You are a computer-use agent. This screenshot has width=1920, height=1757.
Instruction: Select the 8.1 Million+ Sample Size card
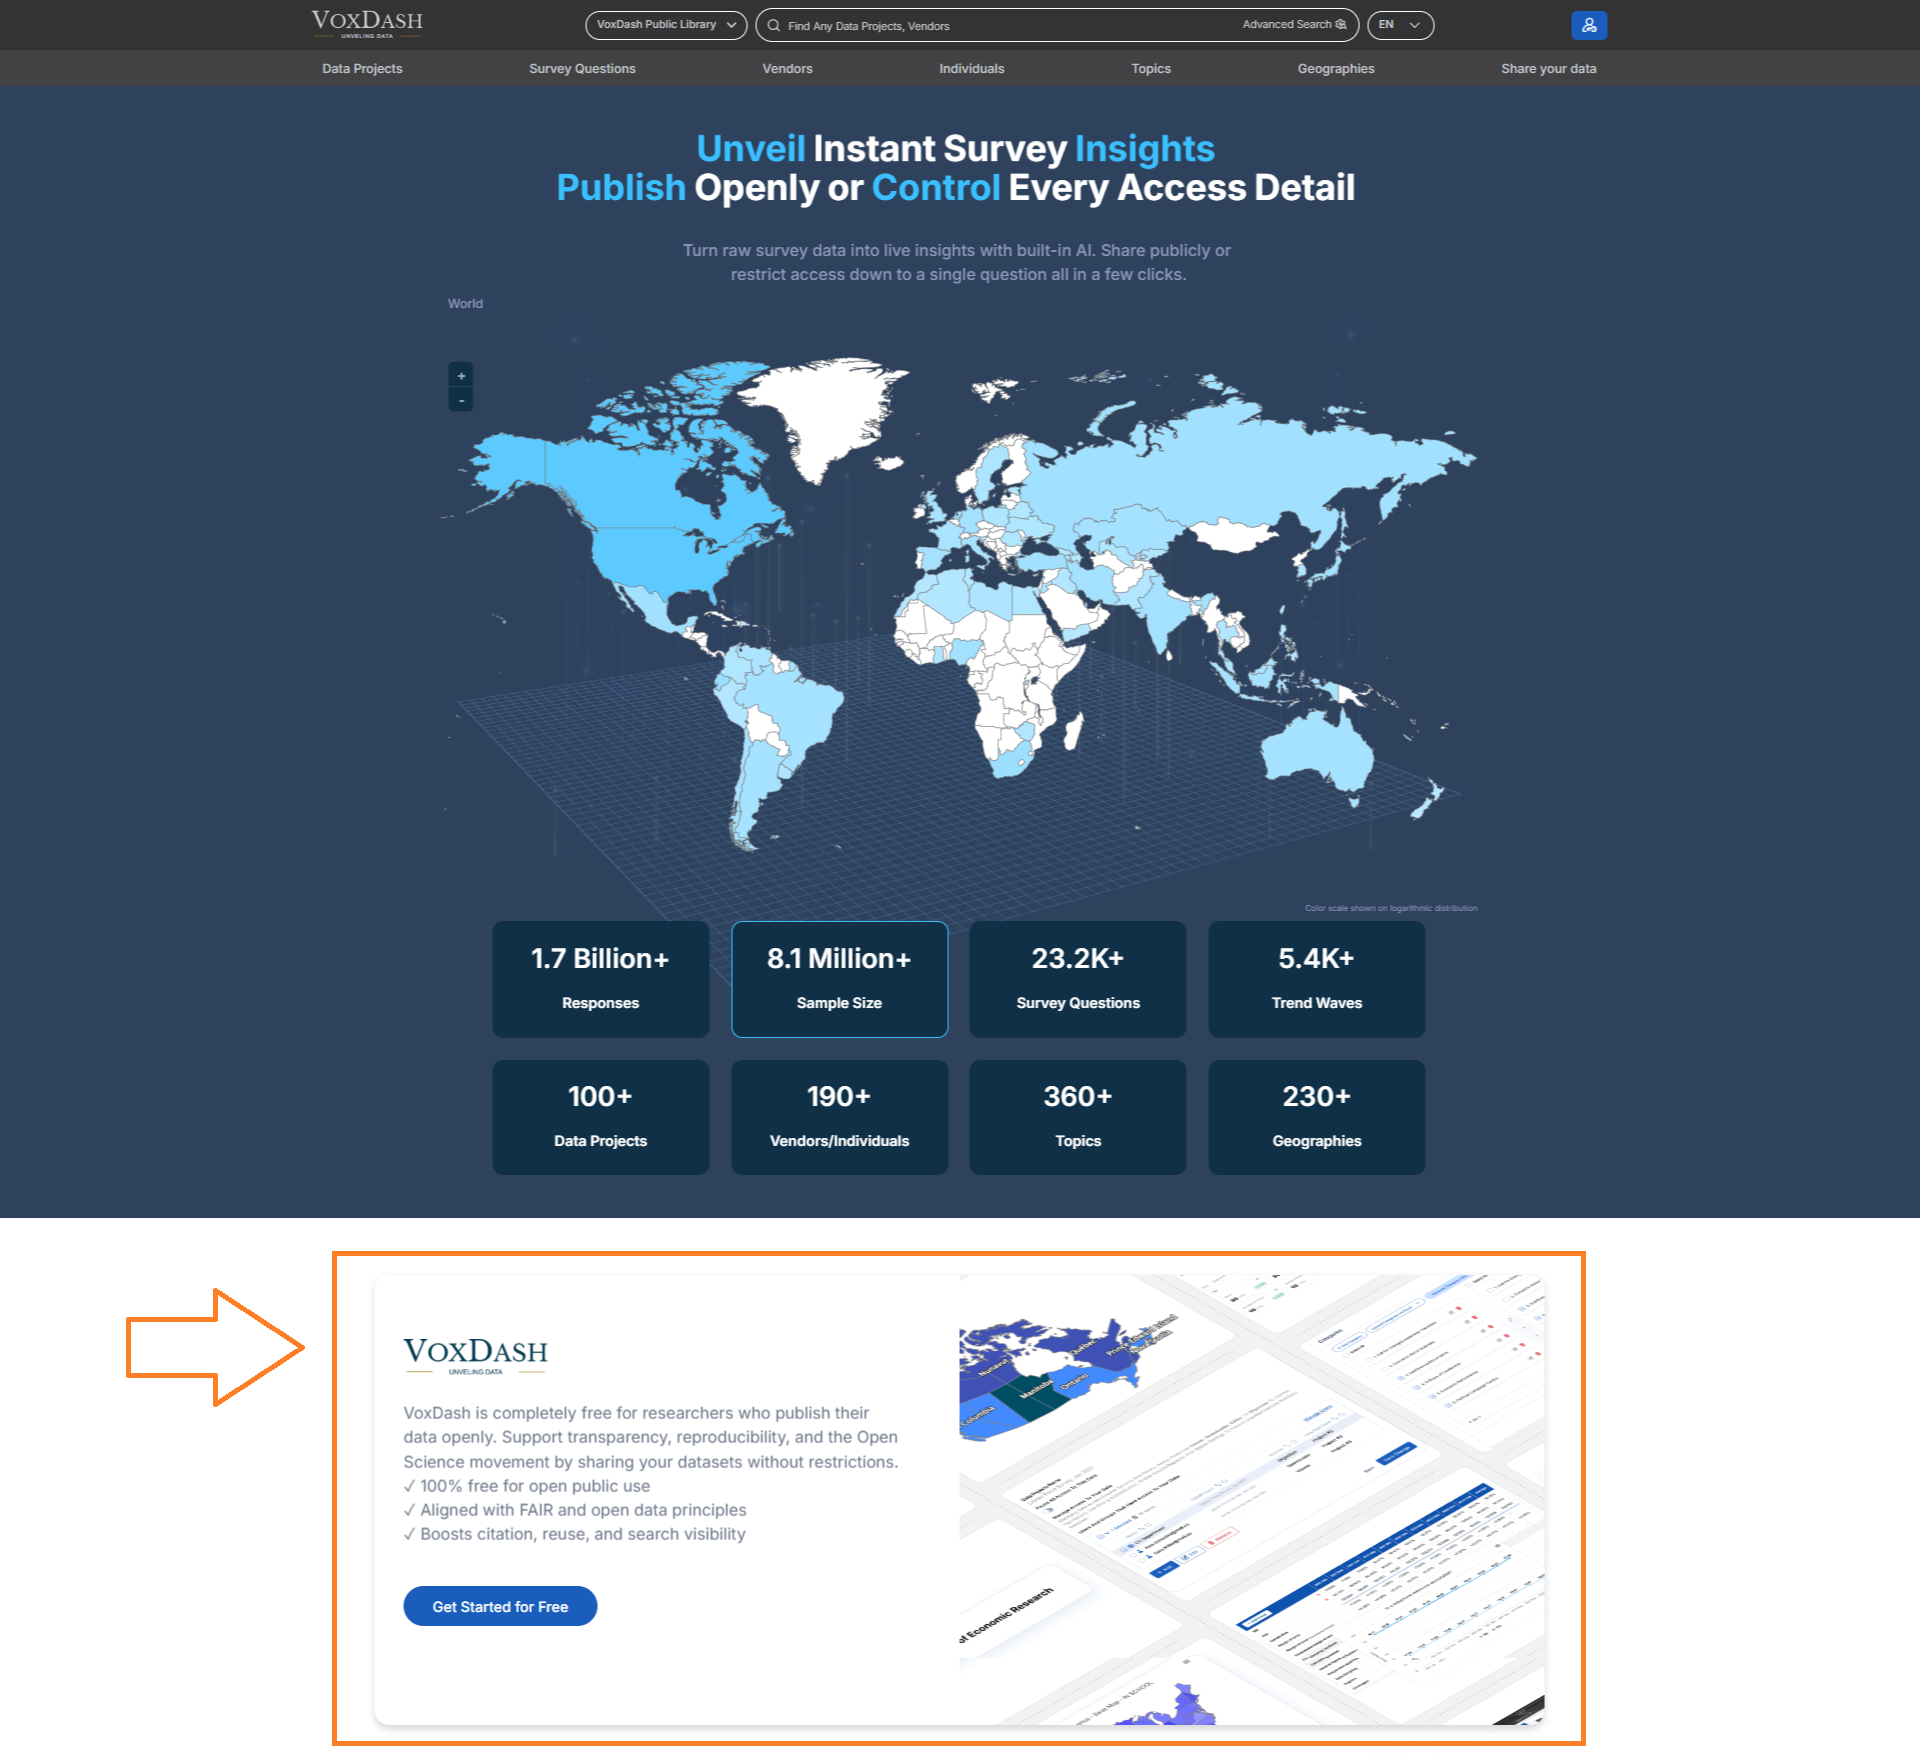tap(839, 979)
